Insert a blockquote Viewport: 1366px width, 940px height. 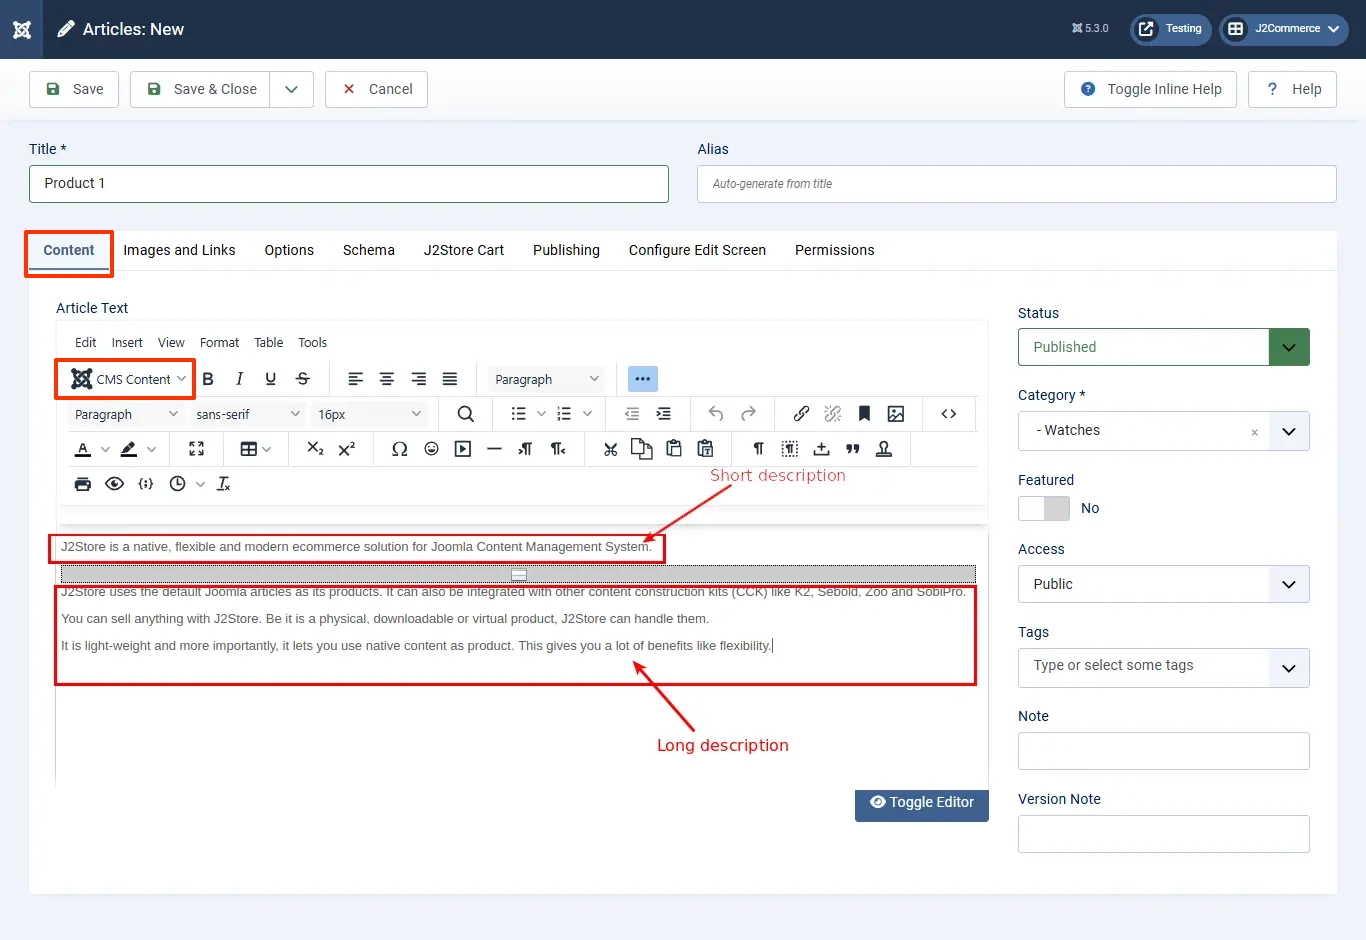853,449
